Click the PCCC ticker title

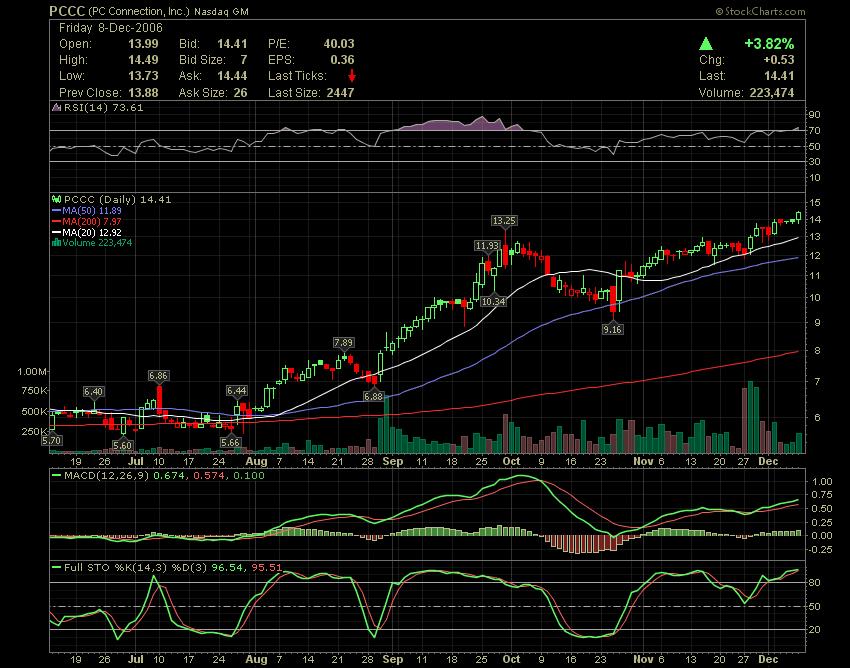pos(67,11)
